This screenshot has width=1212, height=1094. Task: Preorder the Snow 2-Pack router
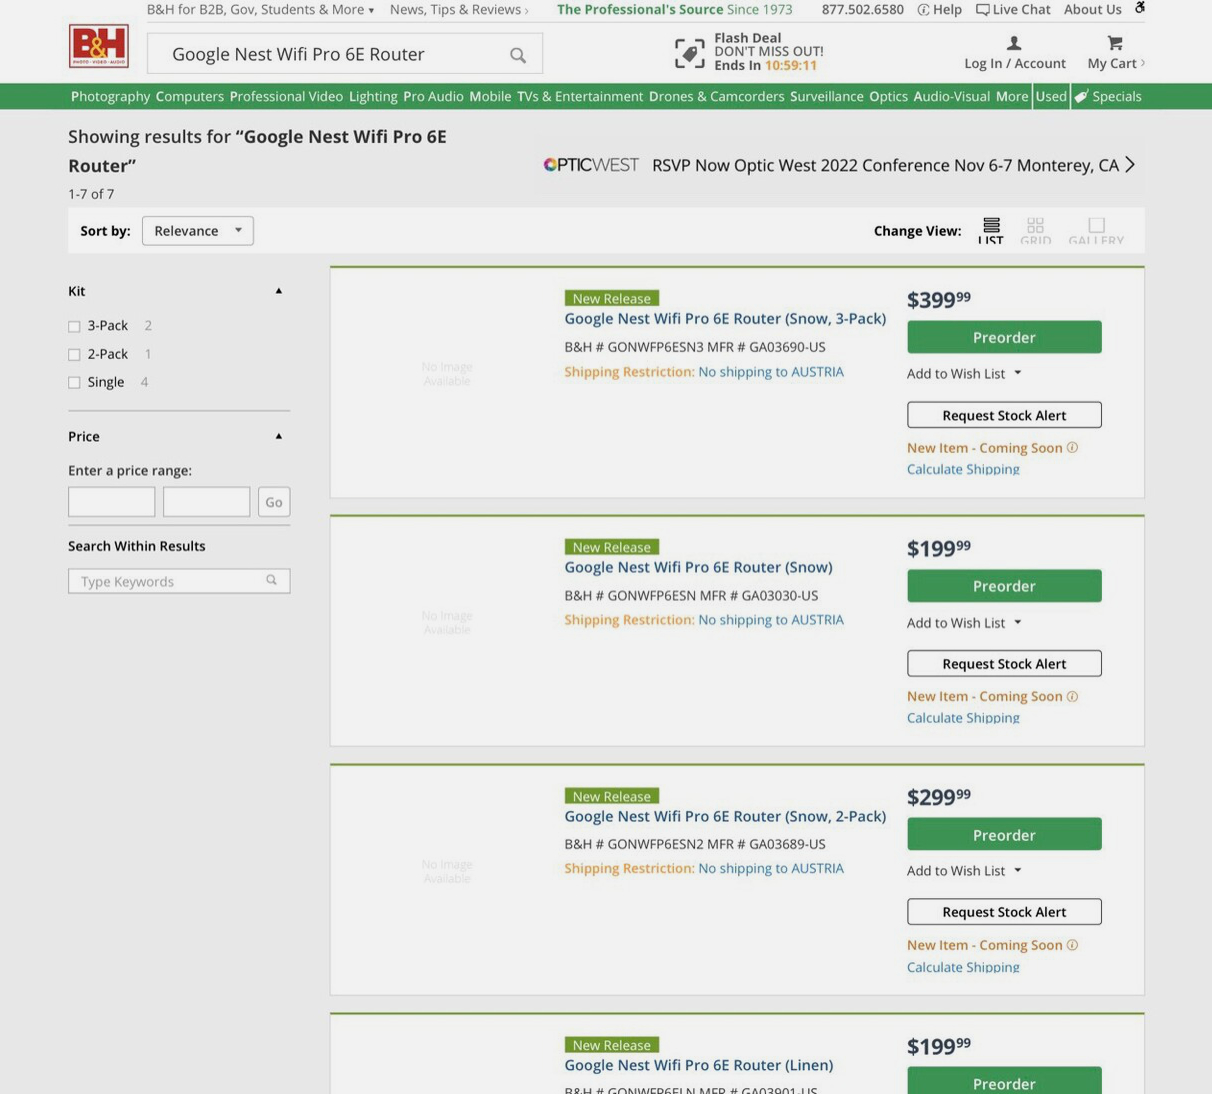tap(1004, 834)
